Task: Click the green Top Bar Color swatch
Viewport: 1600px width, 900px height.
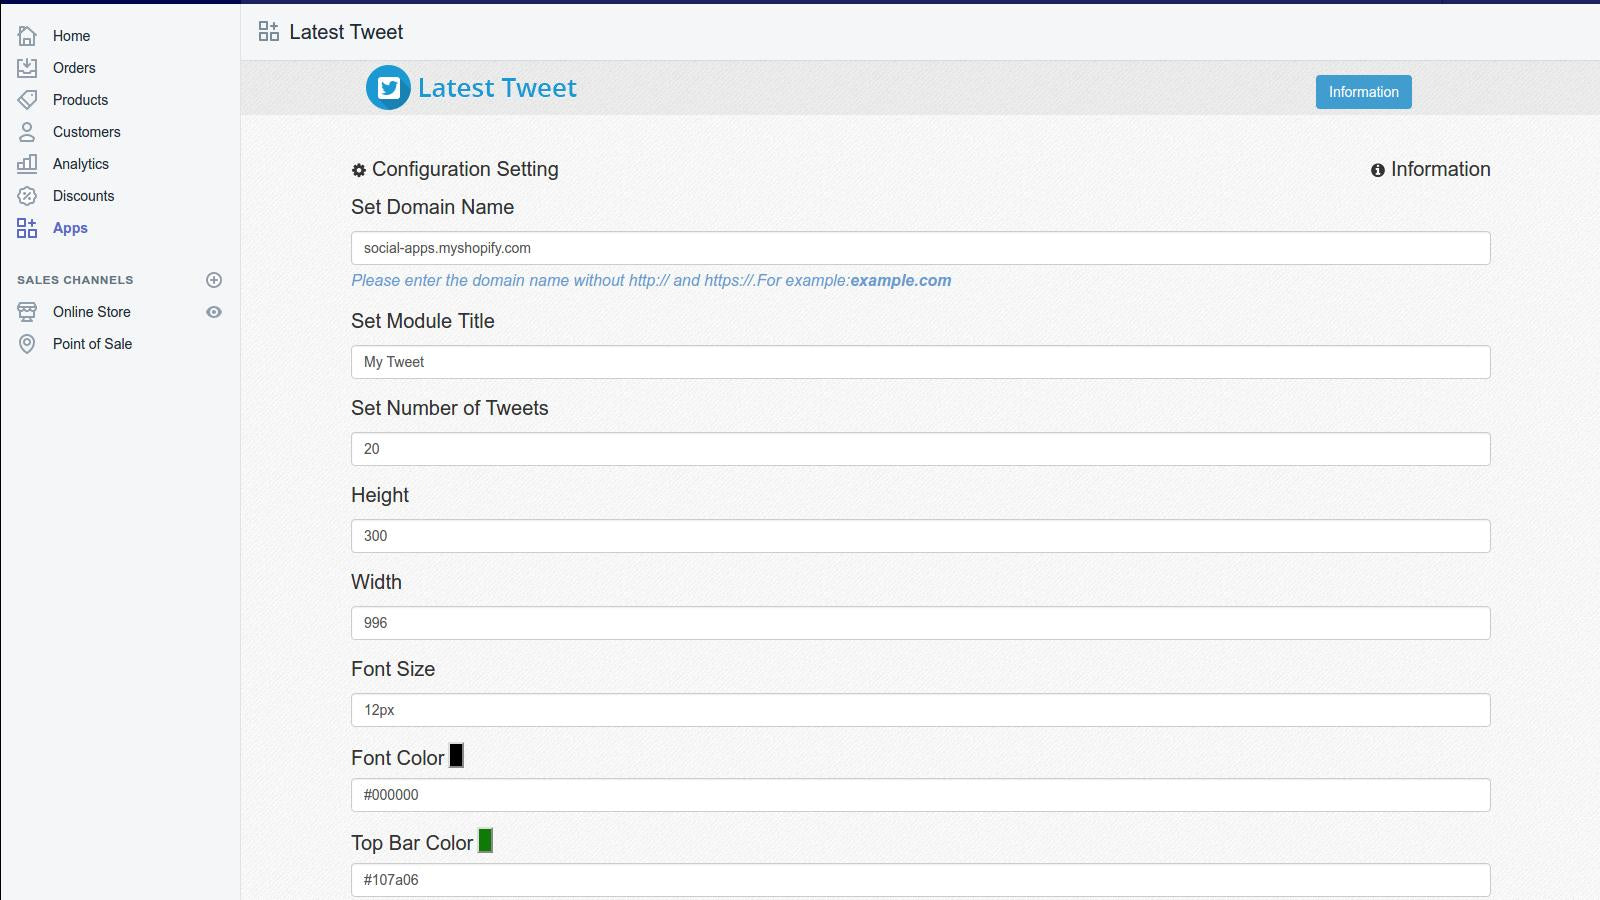Action: [486, 842]
